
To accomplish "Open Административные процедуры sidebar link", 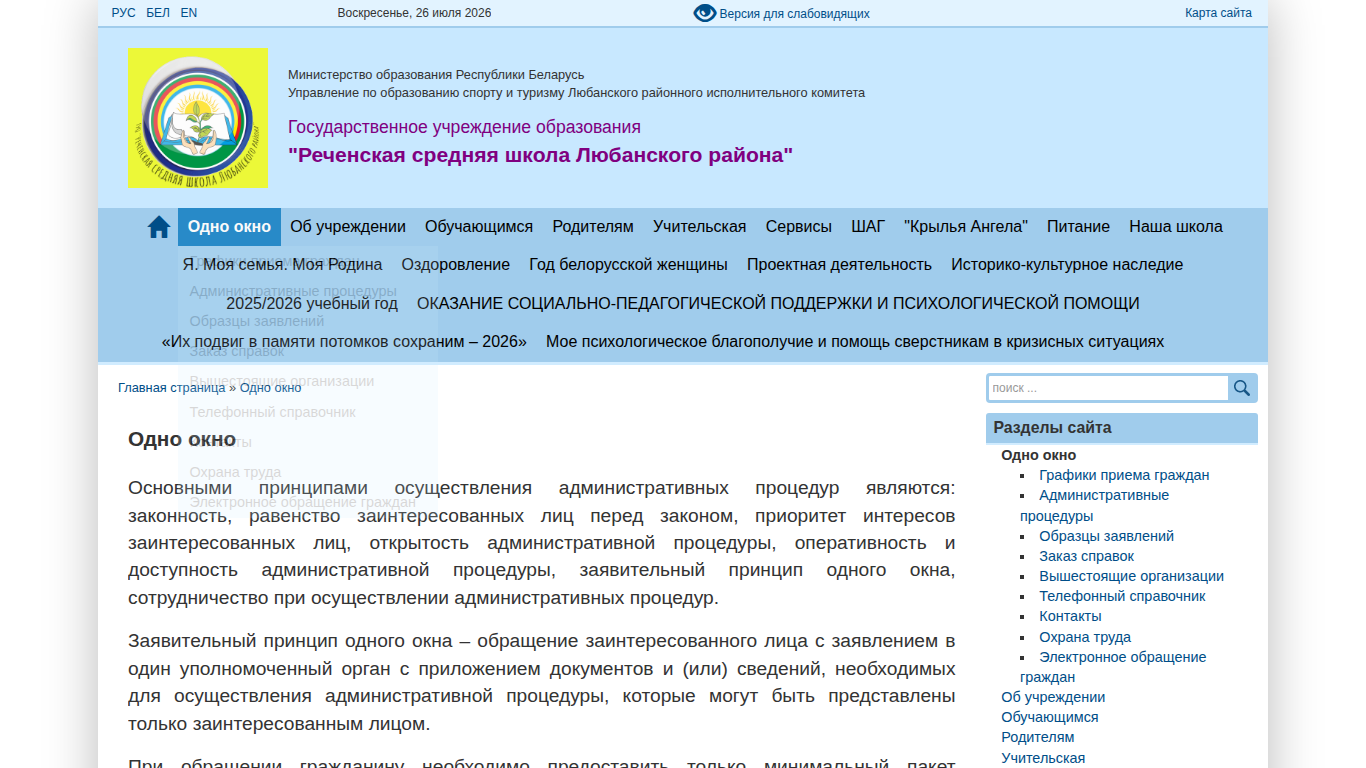I will (x=1094, y=506).
